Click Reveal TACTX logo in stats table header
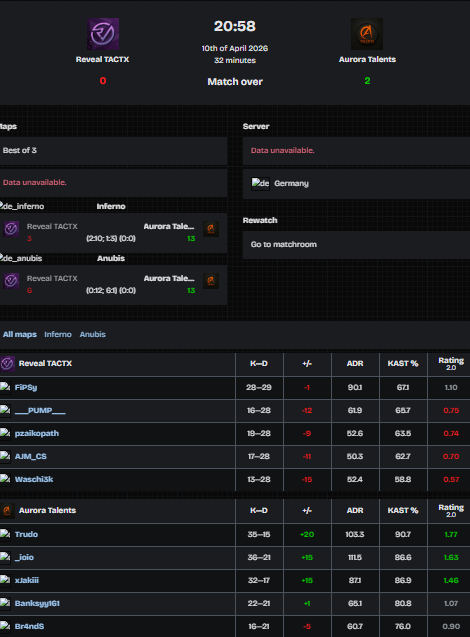This screenshot has height=637, width=470. click(x=7, y=364)
